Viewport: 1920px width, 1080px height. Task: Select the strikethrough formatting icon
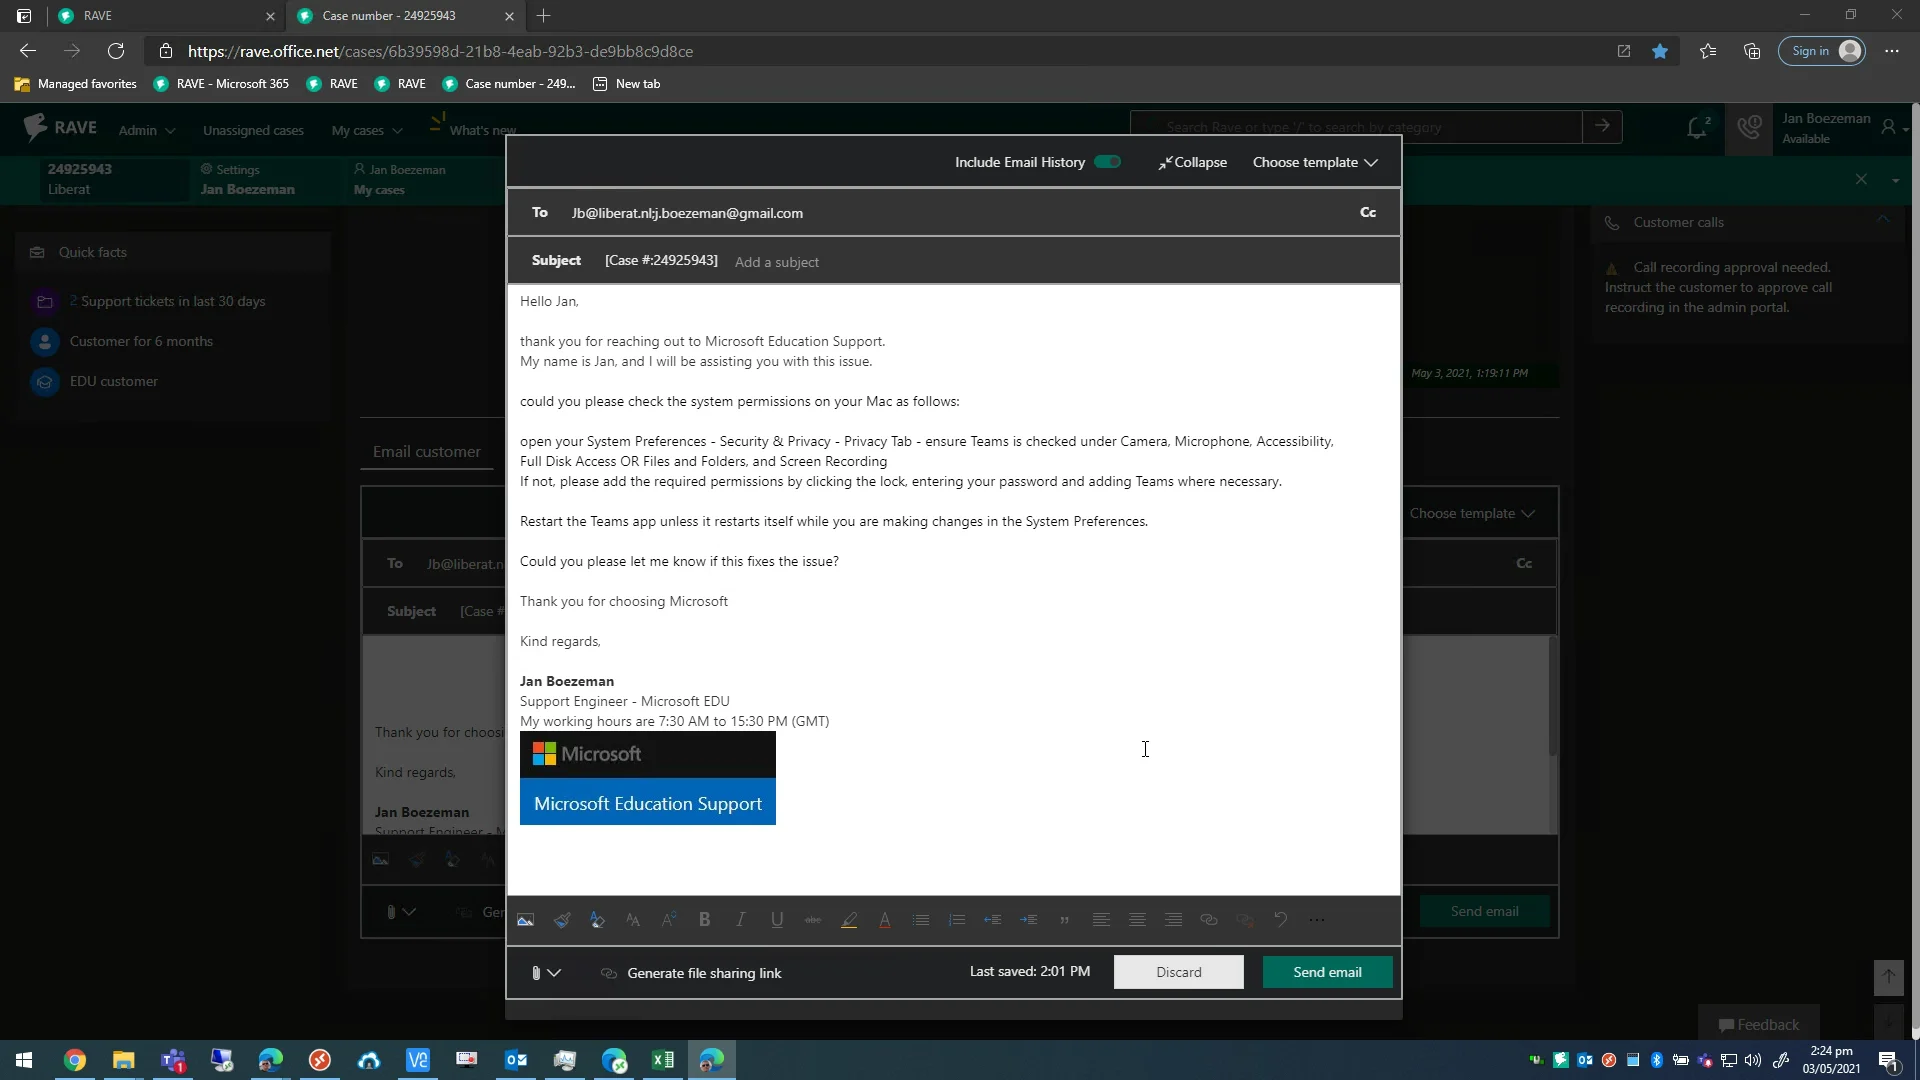(812, 919)
